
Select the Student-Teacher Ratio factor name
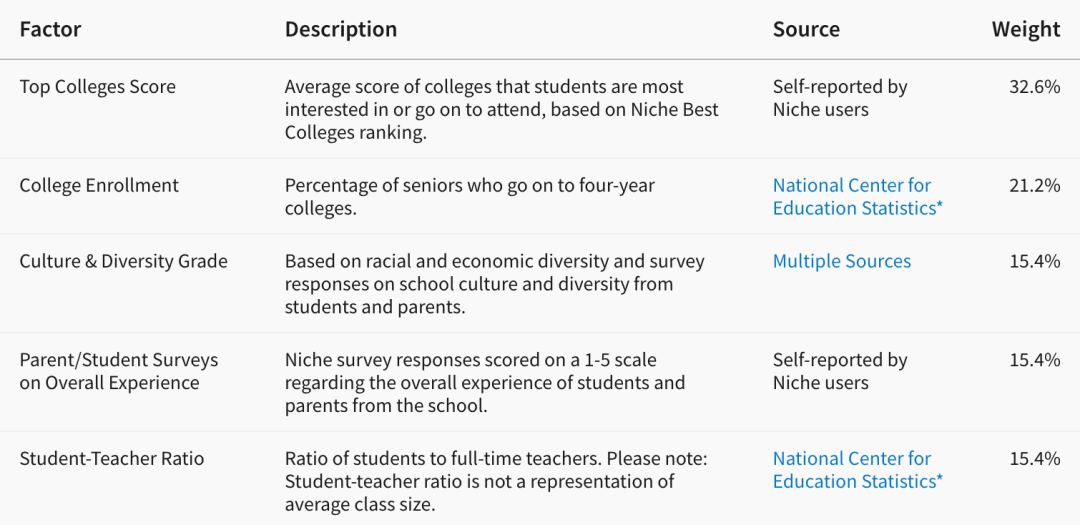[111, 459]
